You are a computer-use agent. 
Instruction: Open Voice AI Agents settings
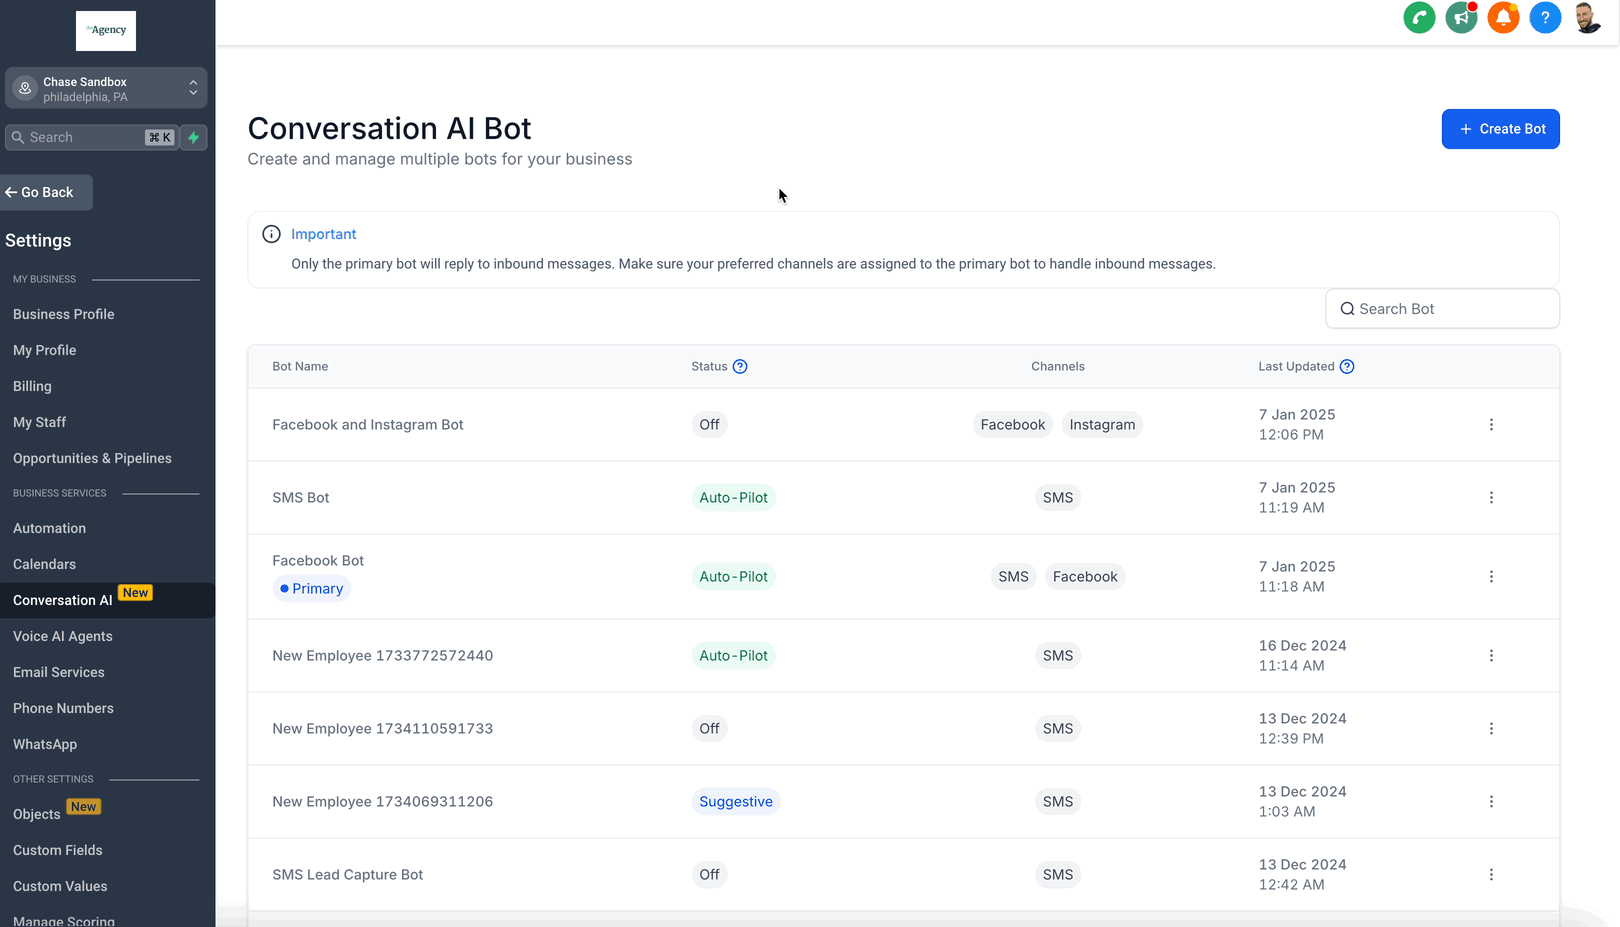(x=63, y=636)
